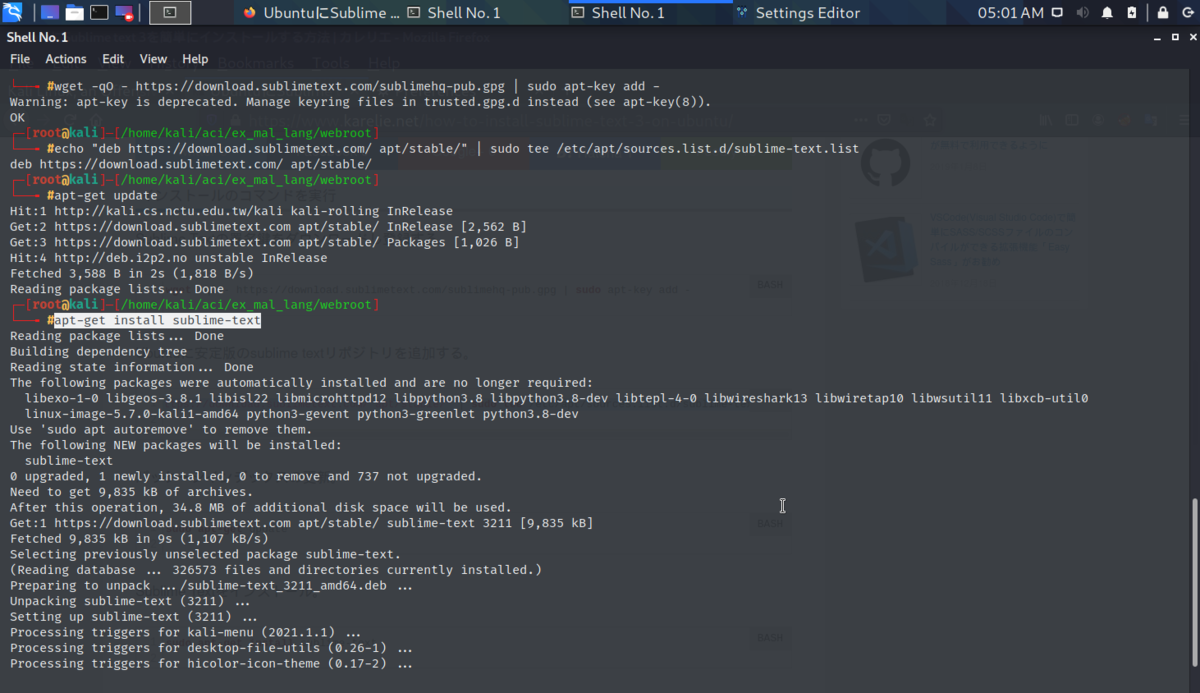
Task: Open the file manager panel launcher
Action: tap(74, 13)
